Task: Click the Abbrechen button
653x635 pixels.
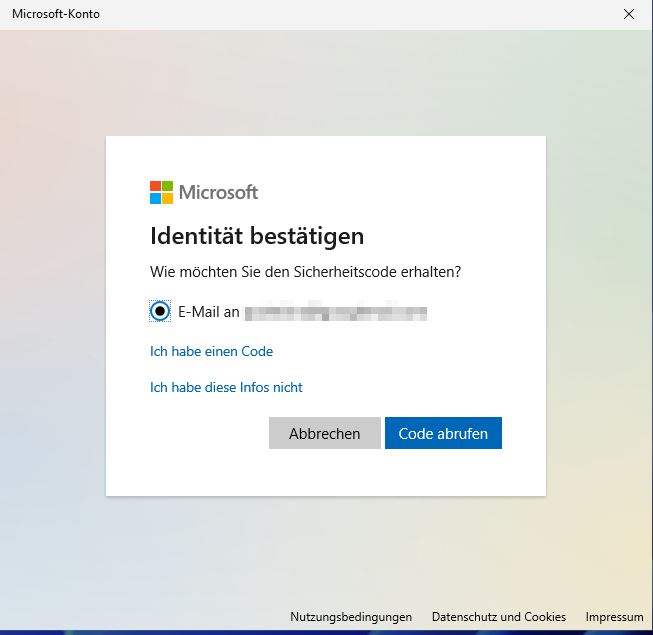Action: click(x=324, y=433)
